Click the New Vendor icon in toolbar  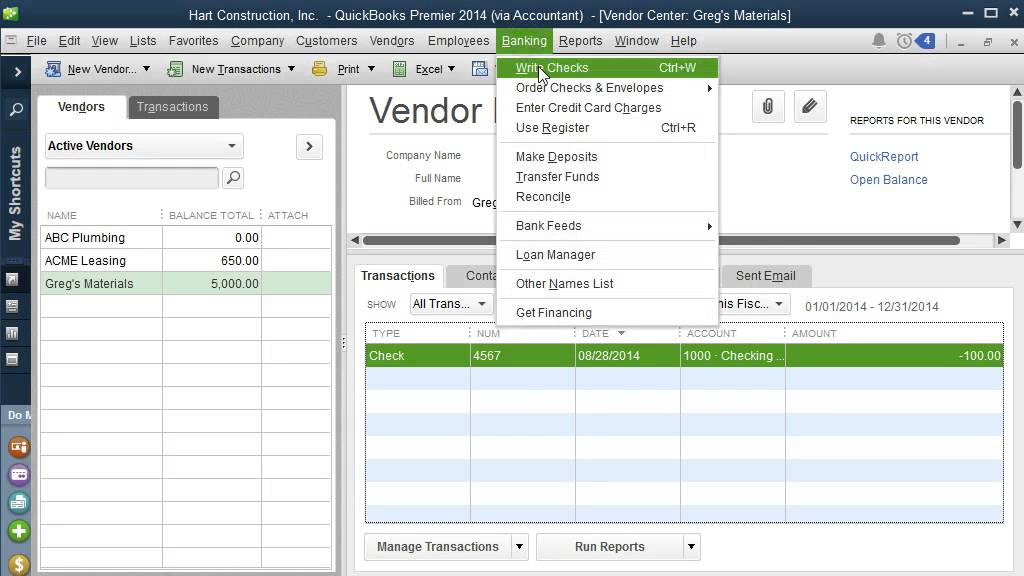53,69
